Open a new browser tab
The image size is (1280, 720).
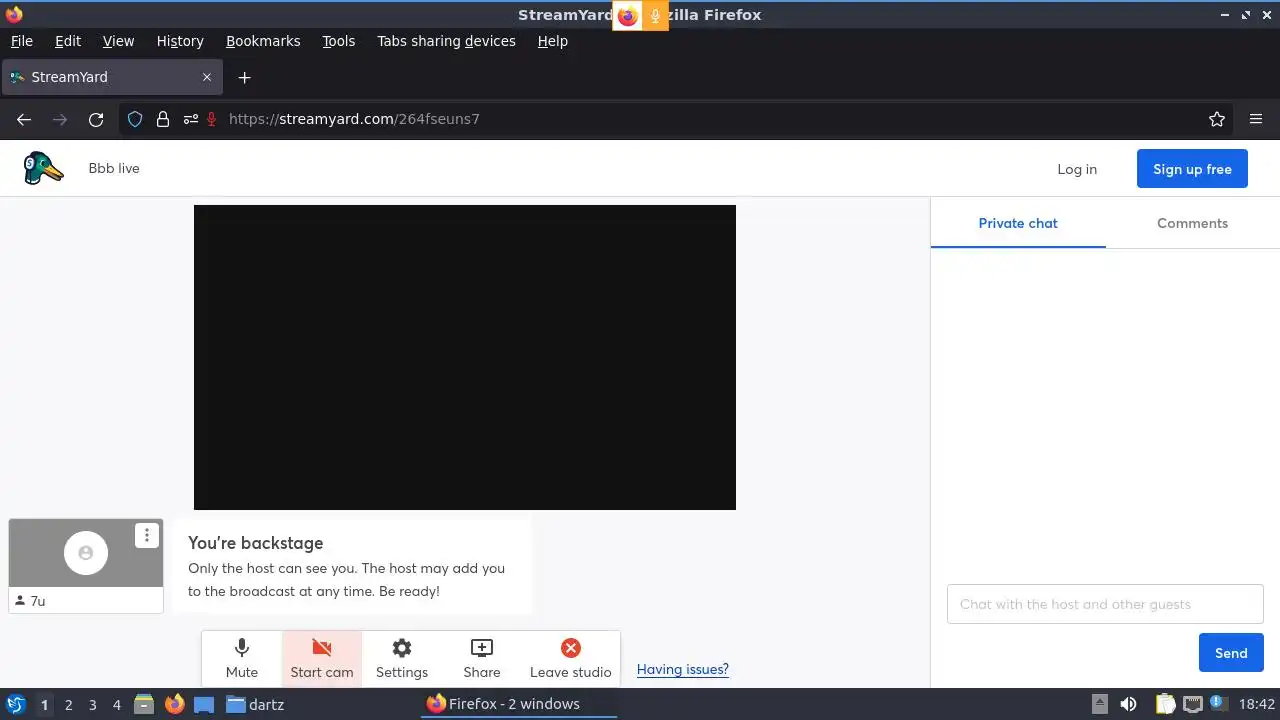pos(244,77)
